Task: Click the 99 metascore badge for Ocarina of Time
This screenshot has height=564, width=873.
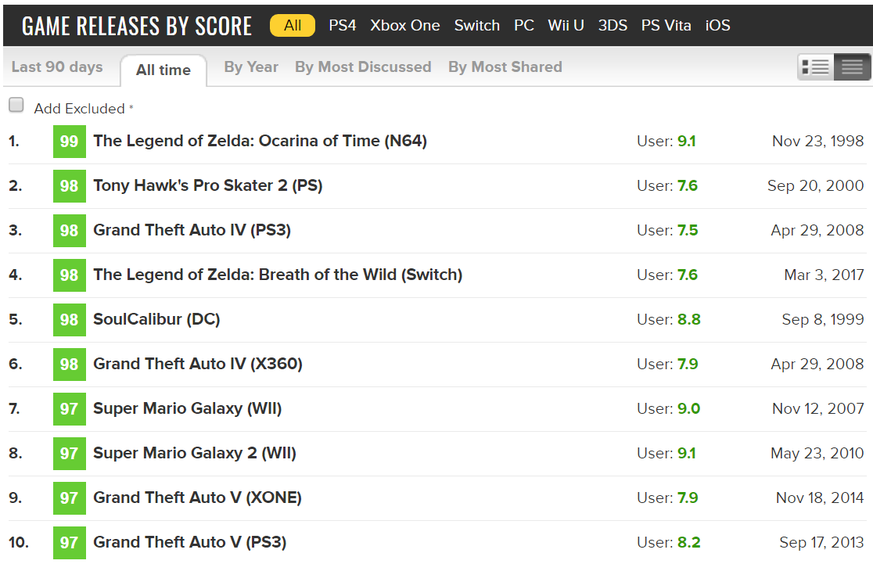Action: click(x=69, y=141)
